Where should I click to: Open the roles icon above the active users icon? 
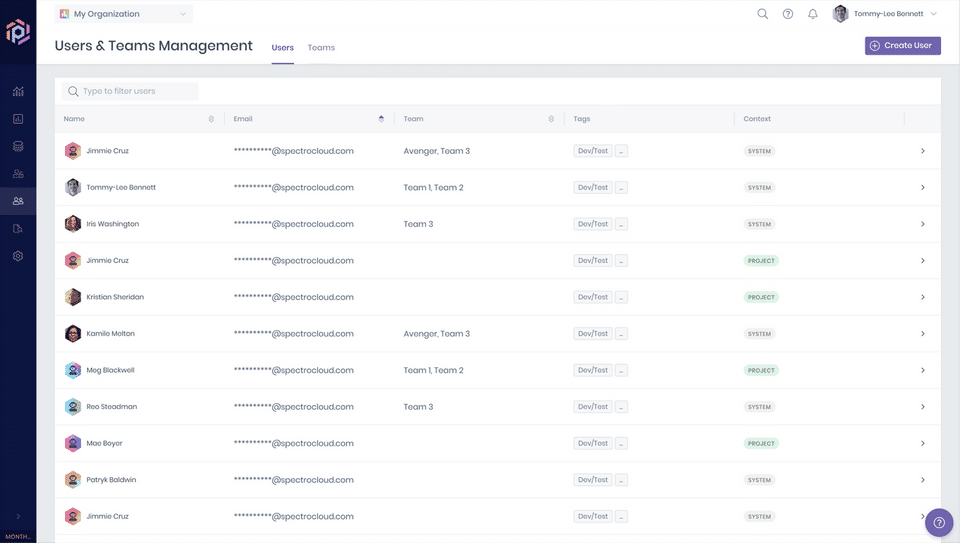click(18, 174)
